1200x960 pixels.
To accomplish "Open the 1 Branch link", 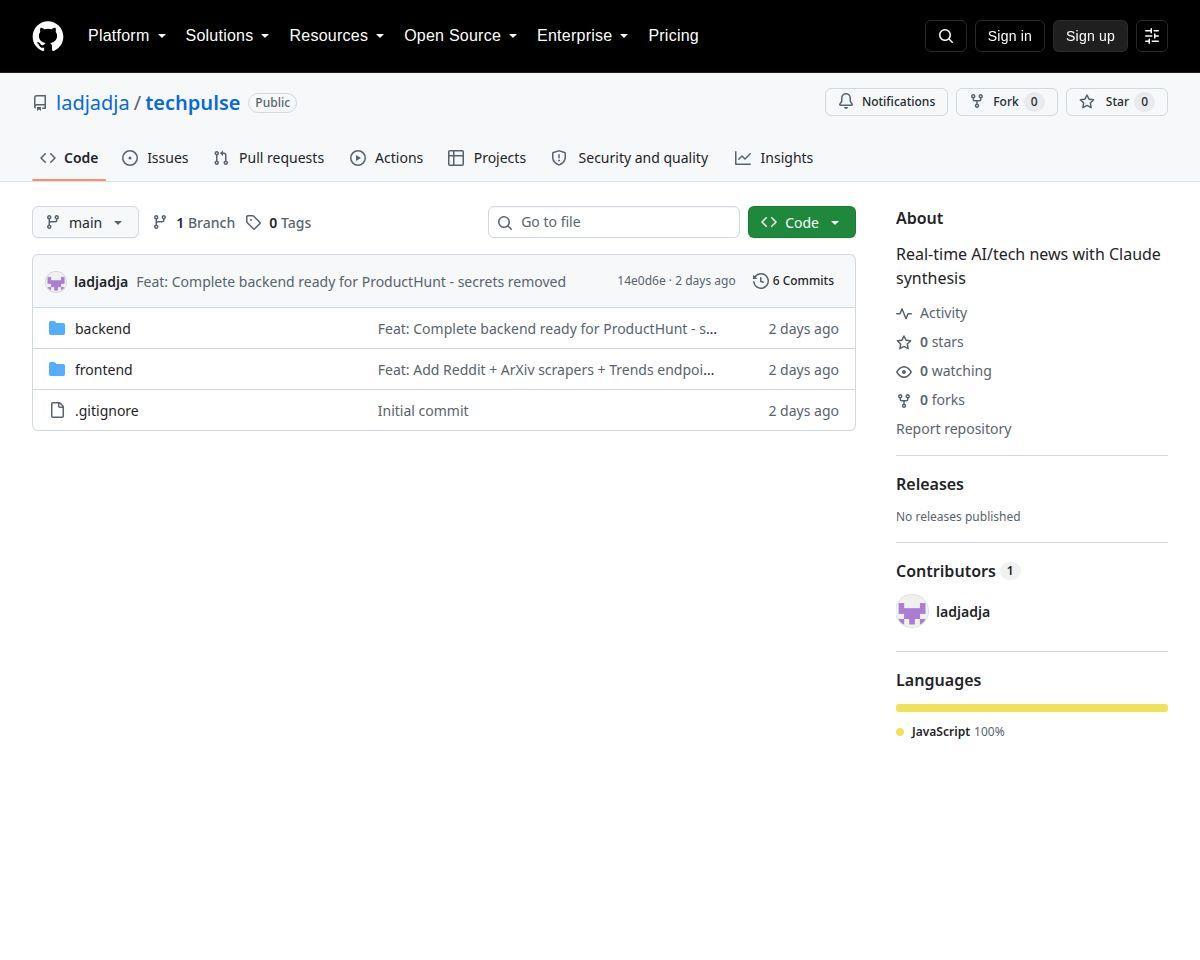I will point(194,223).
